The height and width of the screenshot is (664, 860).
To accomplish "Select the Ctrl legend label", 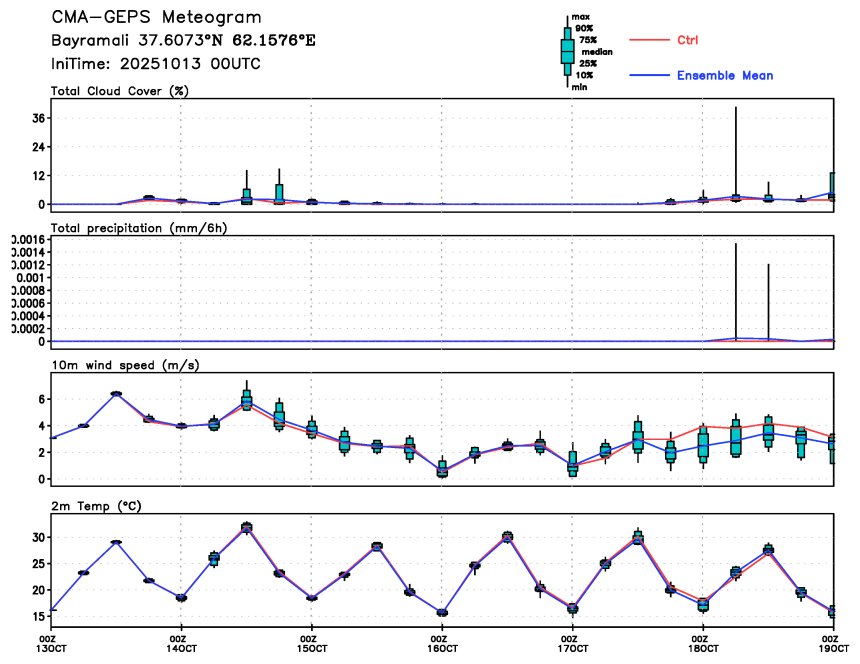I will click(x=687, y=40).
